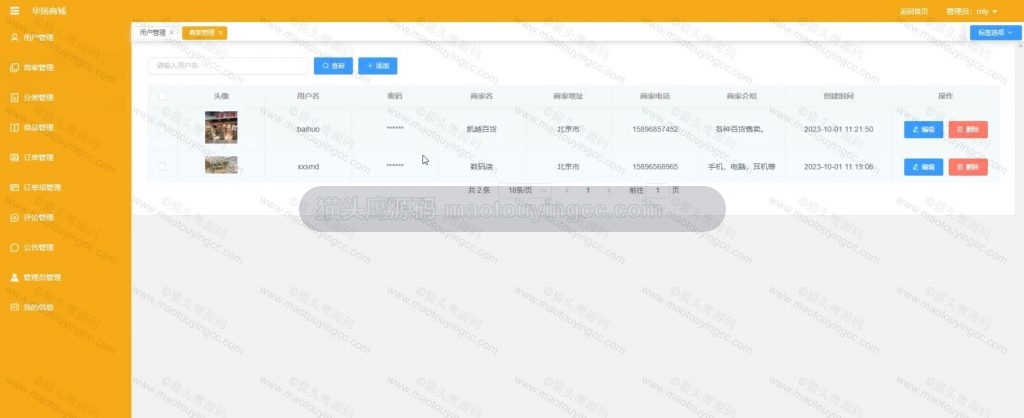Switch to the 商家管理 tab
The width and height of the screenshot is (1024, 418).
(202, 33)
